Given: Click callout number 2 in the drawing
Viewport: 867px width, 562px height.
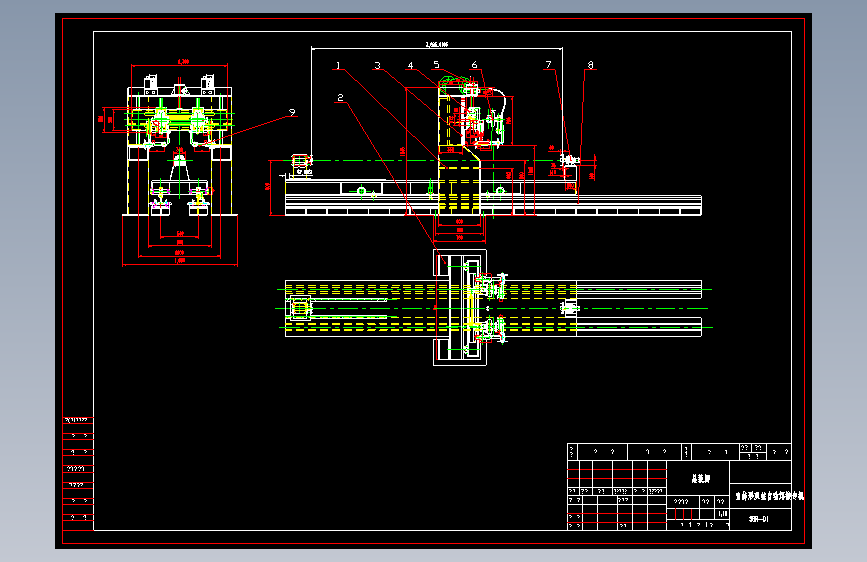Looking at the screenshot, I should [340, 97].
